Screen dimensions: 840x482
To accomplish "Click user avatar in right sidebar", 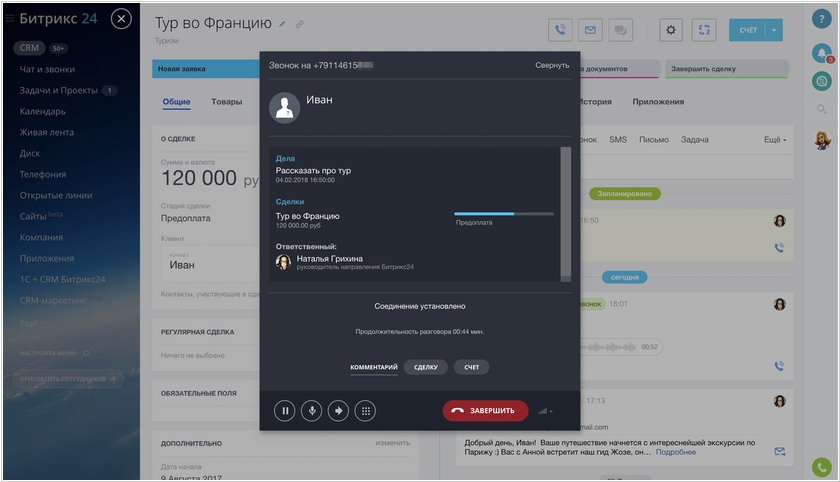I will tap(822, 140).
